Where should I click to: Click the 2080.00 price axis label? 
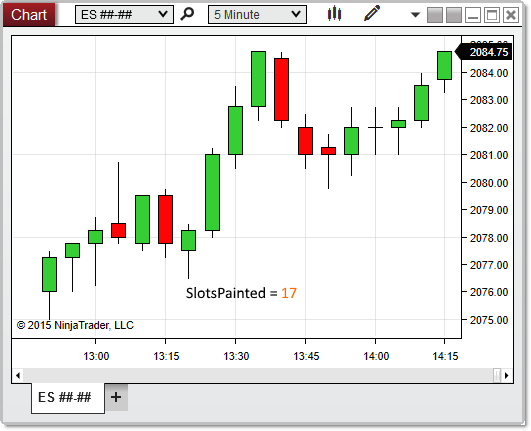point(489,183)
